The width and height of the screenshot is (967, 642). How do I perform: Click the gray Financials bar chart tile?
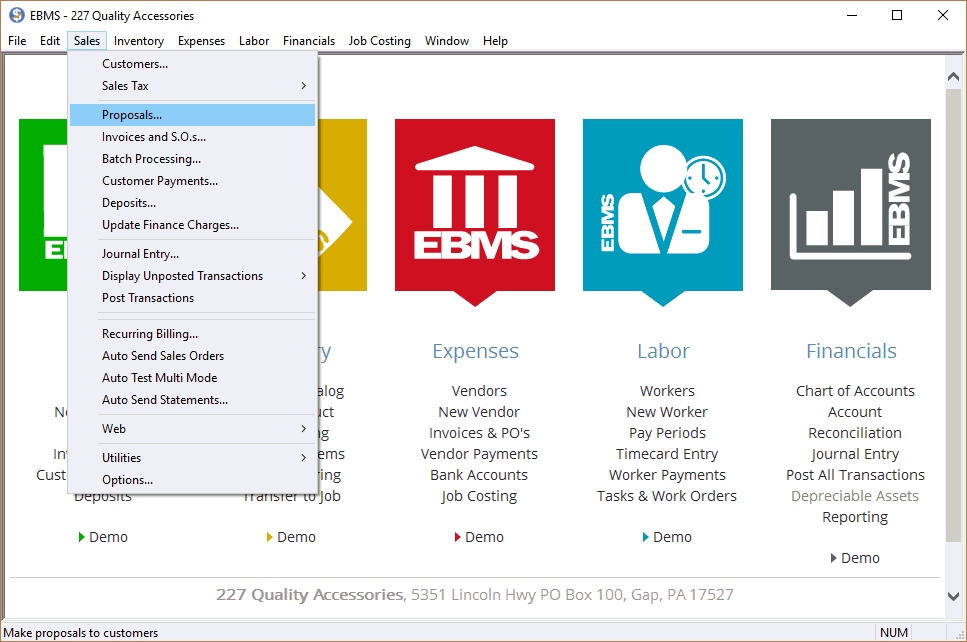pos(850,212)
